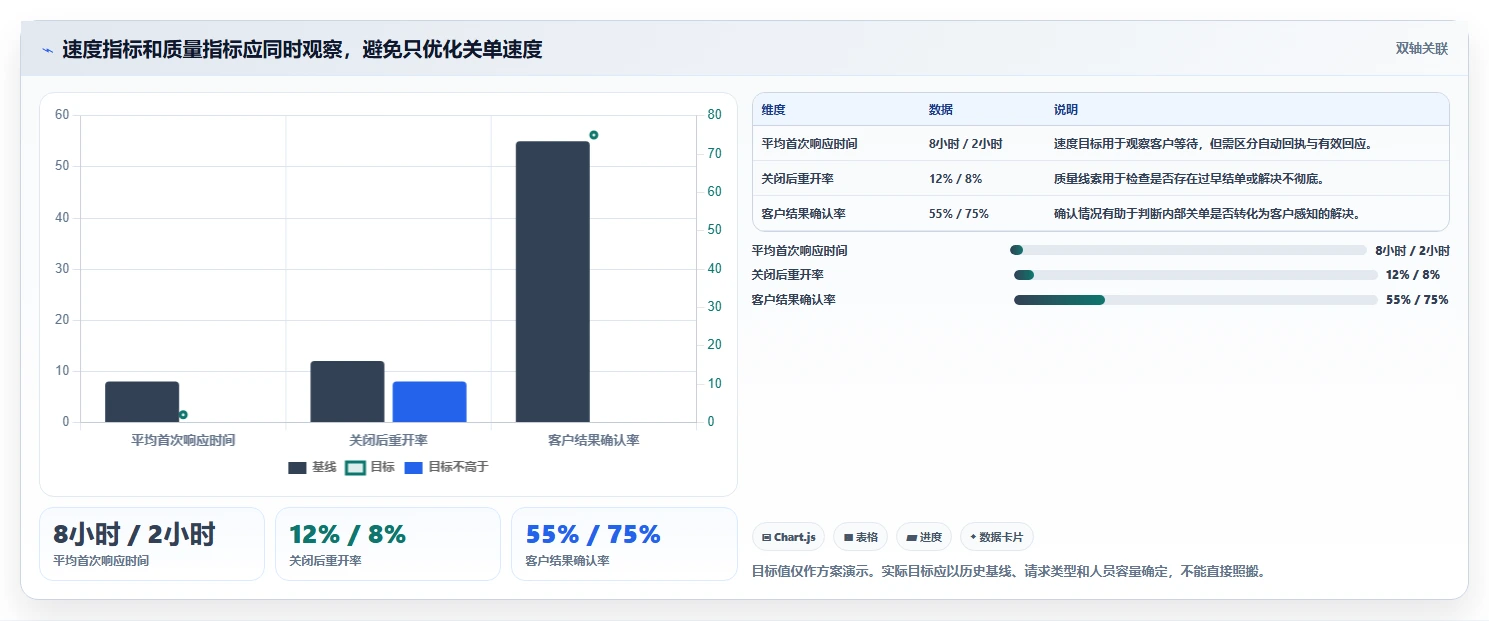The image size is (1489, 621).
Task: Click the 80 tick on right axis
Action: [x=714, y=115]
